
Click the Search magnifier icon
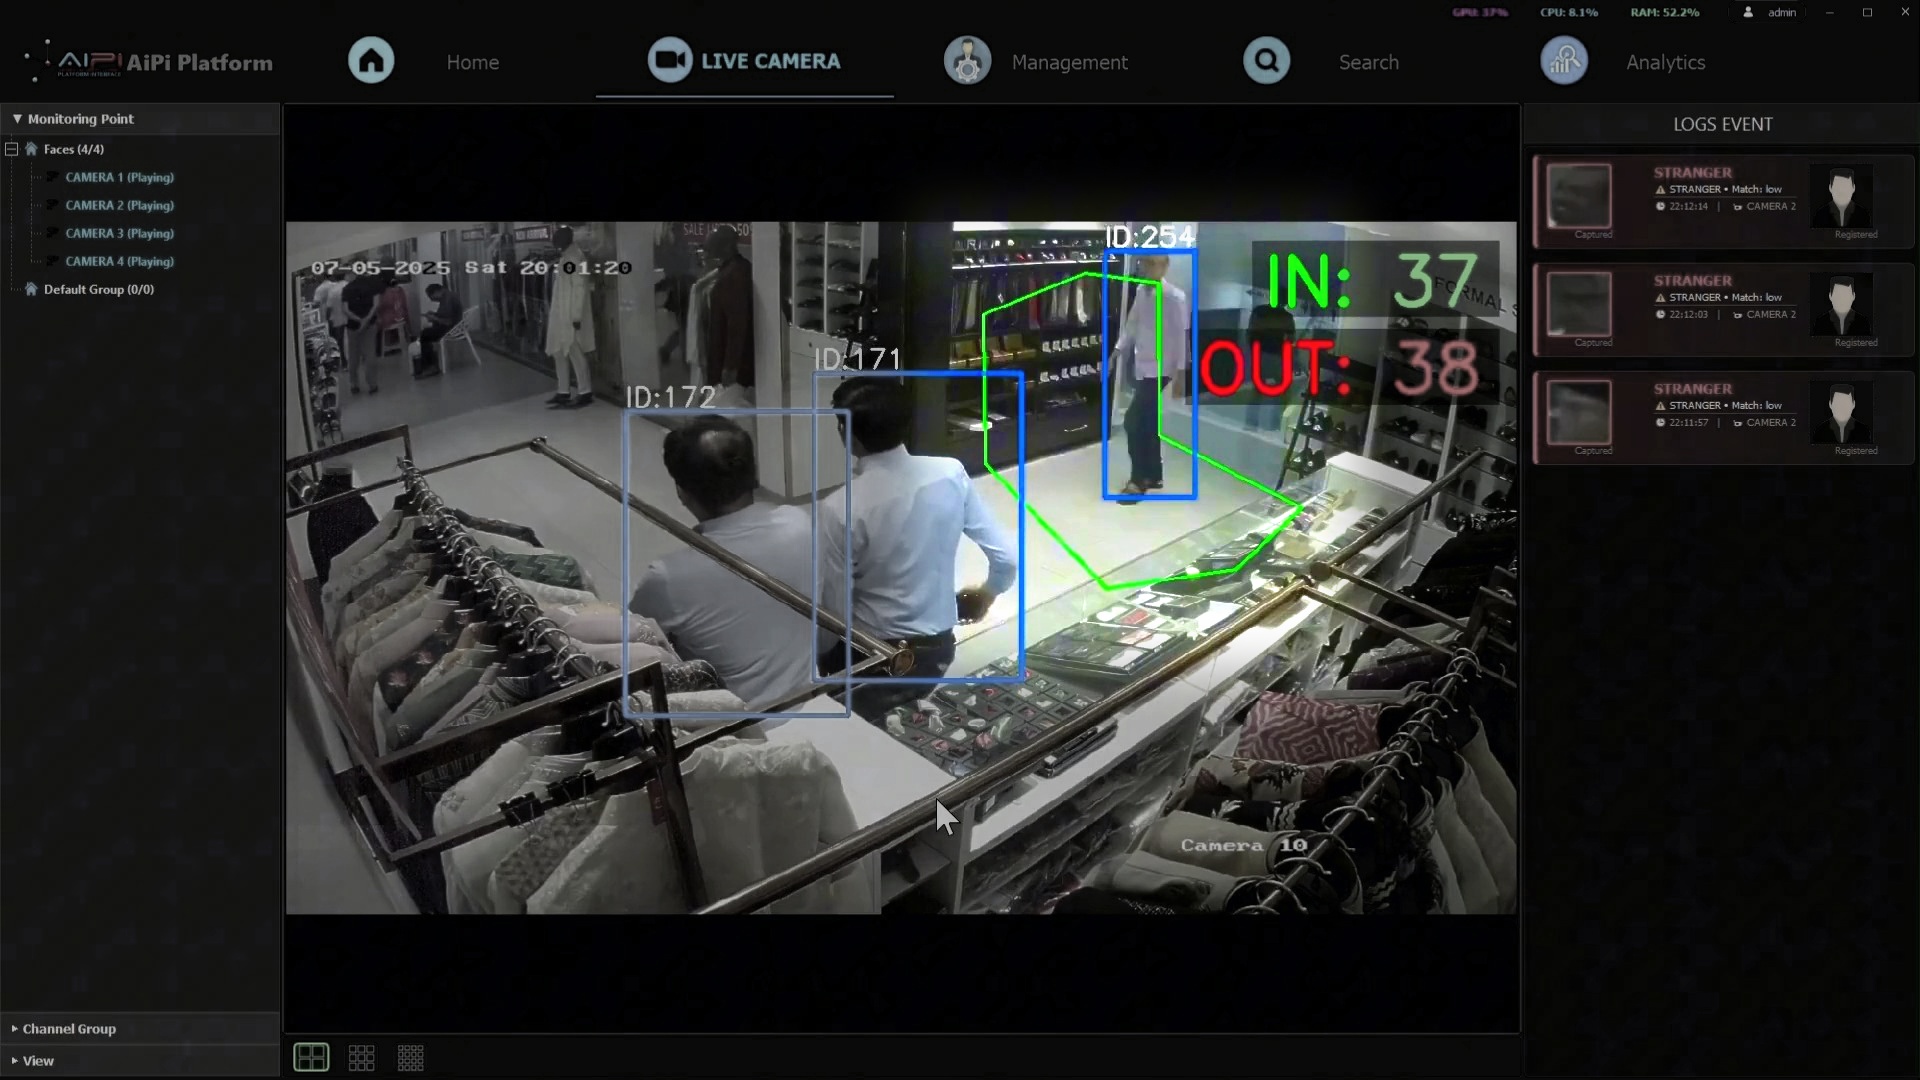coord(1266,61)
